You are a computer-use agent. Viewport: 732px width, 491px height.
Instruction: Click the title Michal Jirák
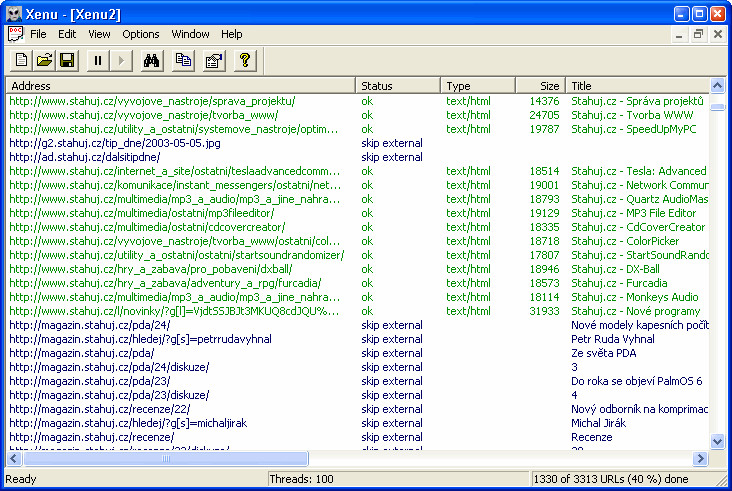[x=598, y=423]
